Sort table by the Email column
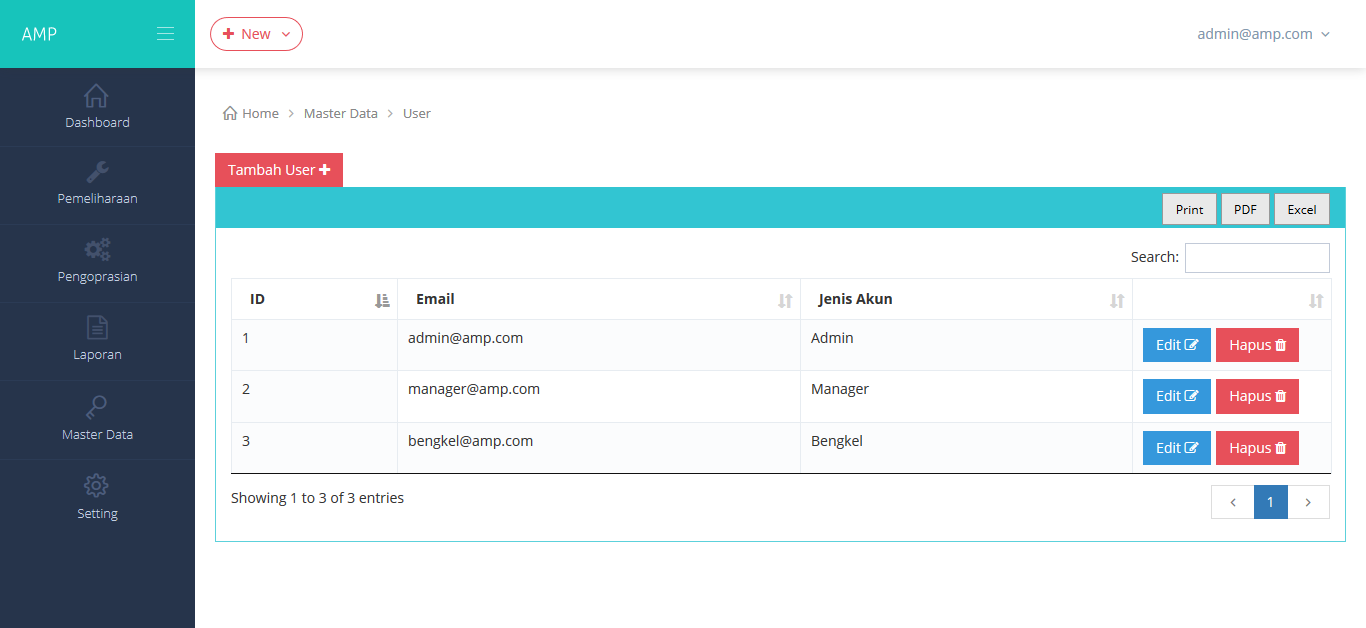 (598, 299)
